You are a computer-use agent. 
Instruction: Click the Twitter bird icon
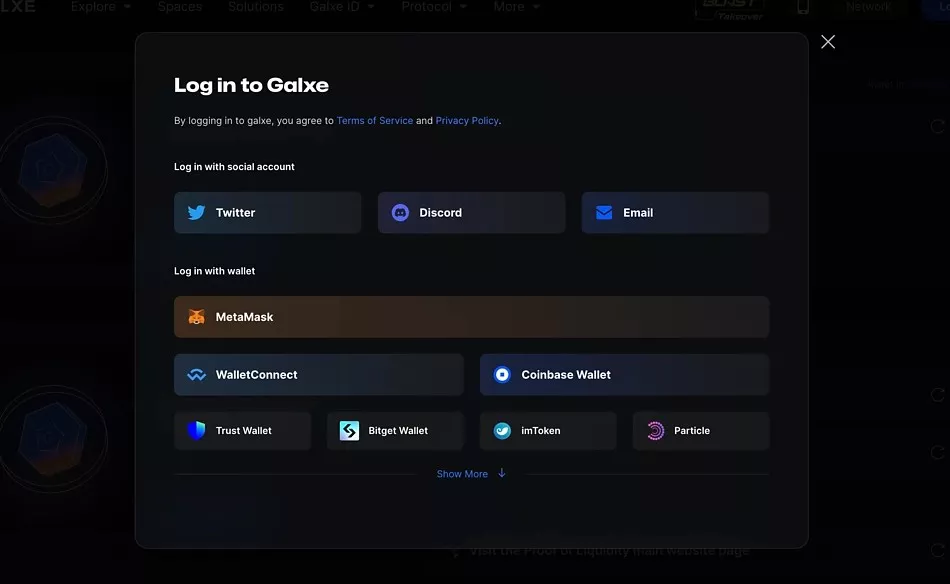point(196,212)
